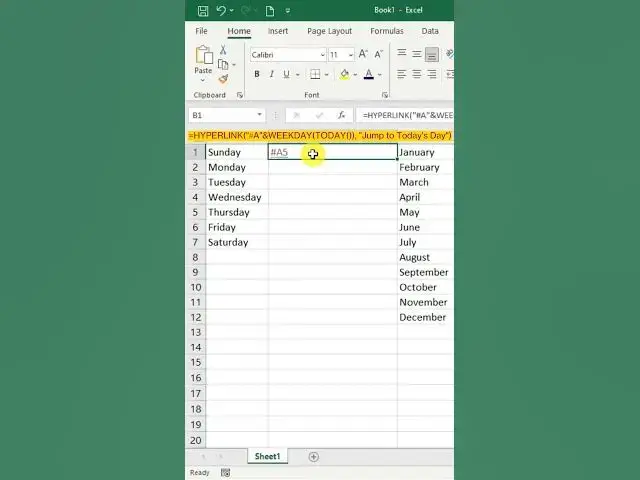This screenshot has height=480, width=640.
Task: Select the row 5 header
Action: (x=195, y=212)
